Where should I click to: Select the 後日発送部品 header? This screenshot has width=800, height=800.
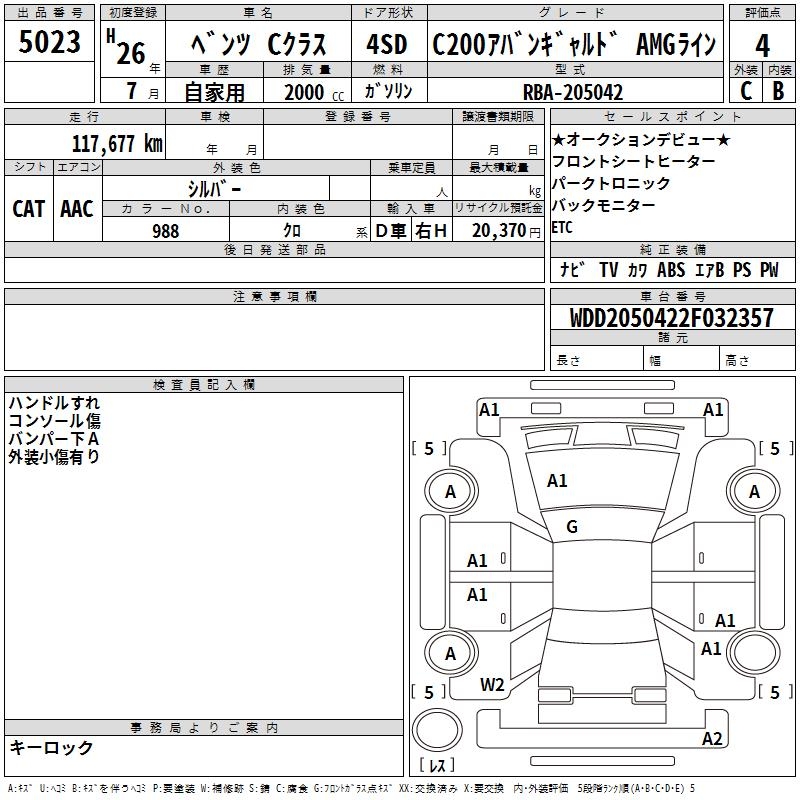274,249
